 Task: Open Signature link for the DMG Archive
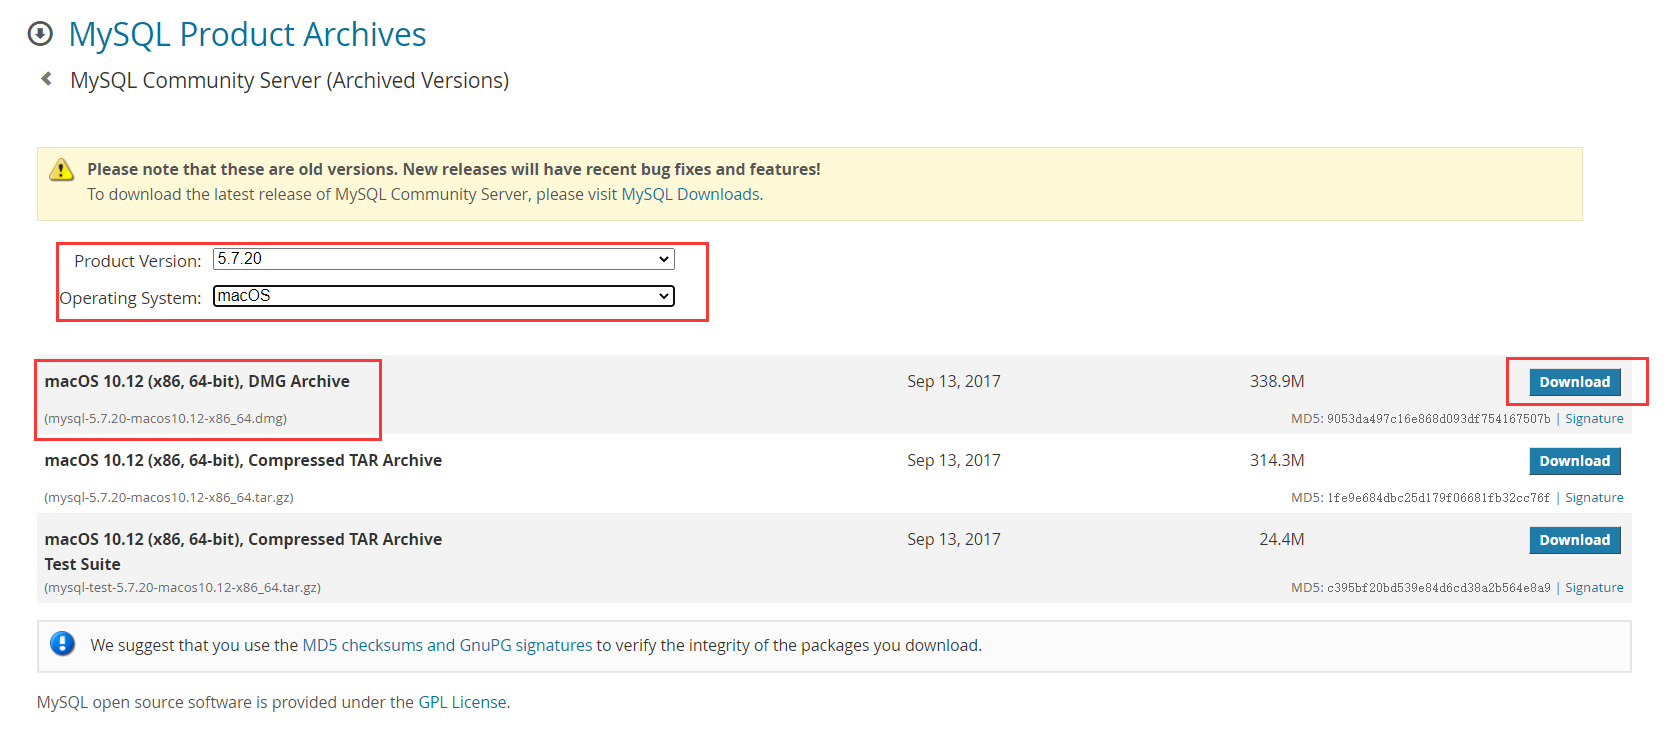[1594, 419]
